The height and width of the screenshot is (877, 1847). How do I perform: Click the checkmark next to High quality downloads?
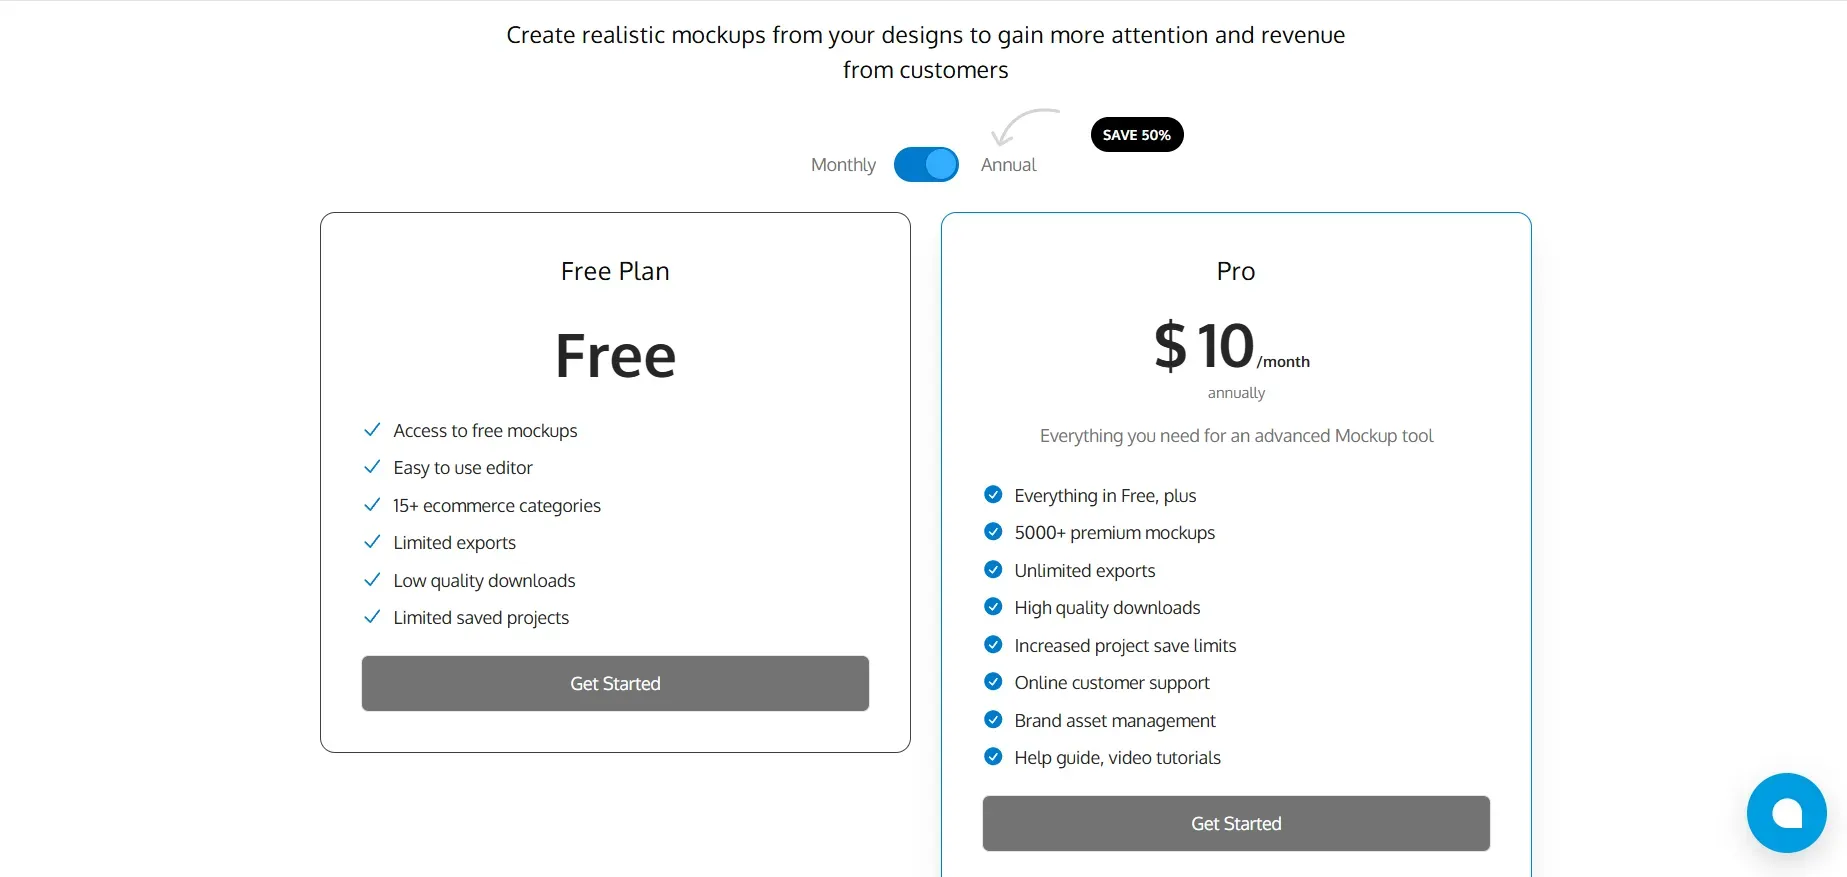(x=993, y=606)
